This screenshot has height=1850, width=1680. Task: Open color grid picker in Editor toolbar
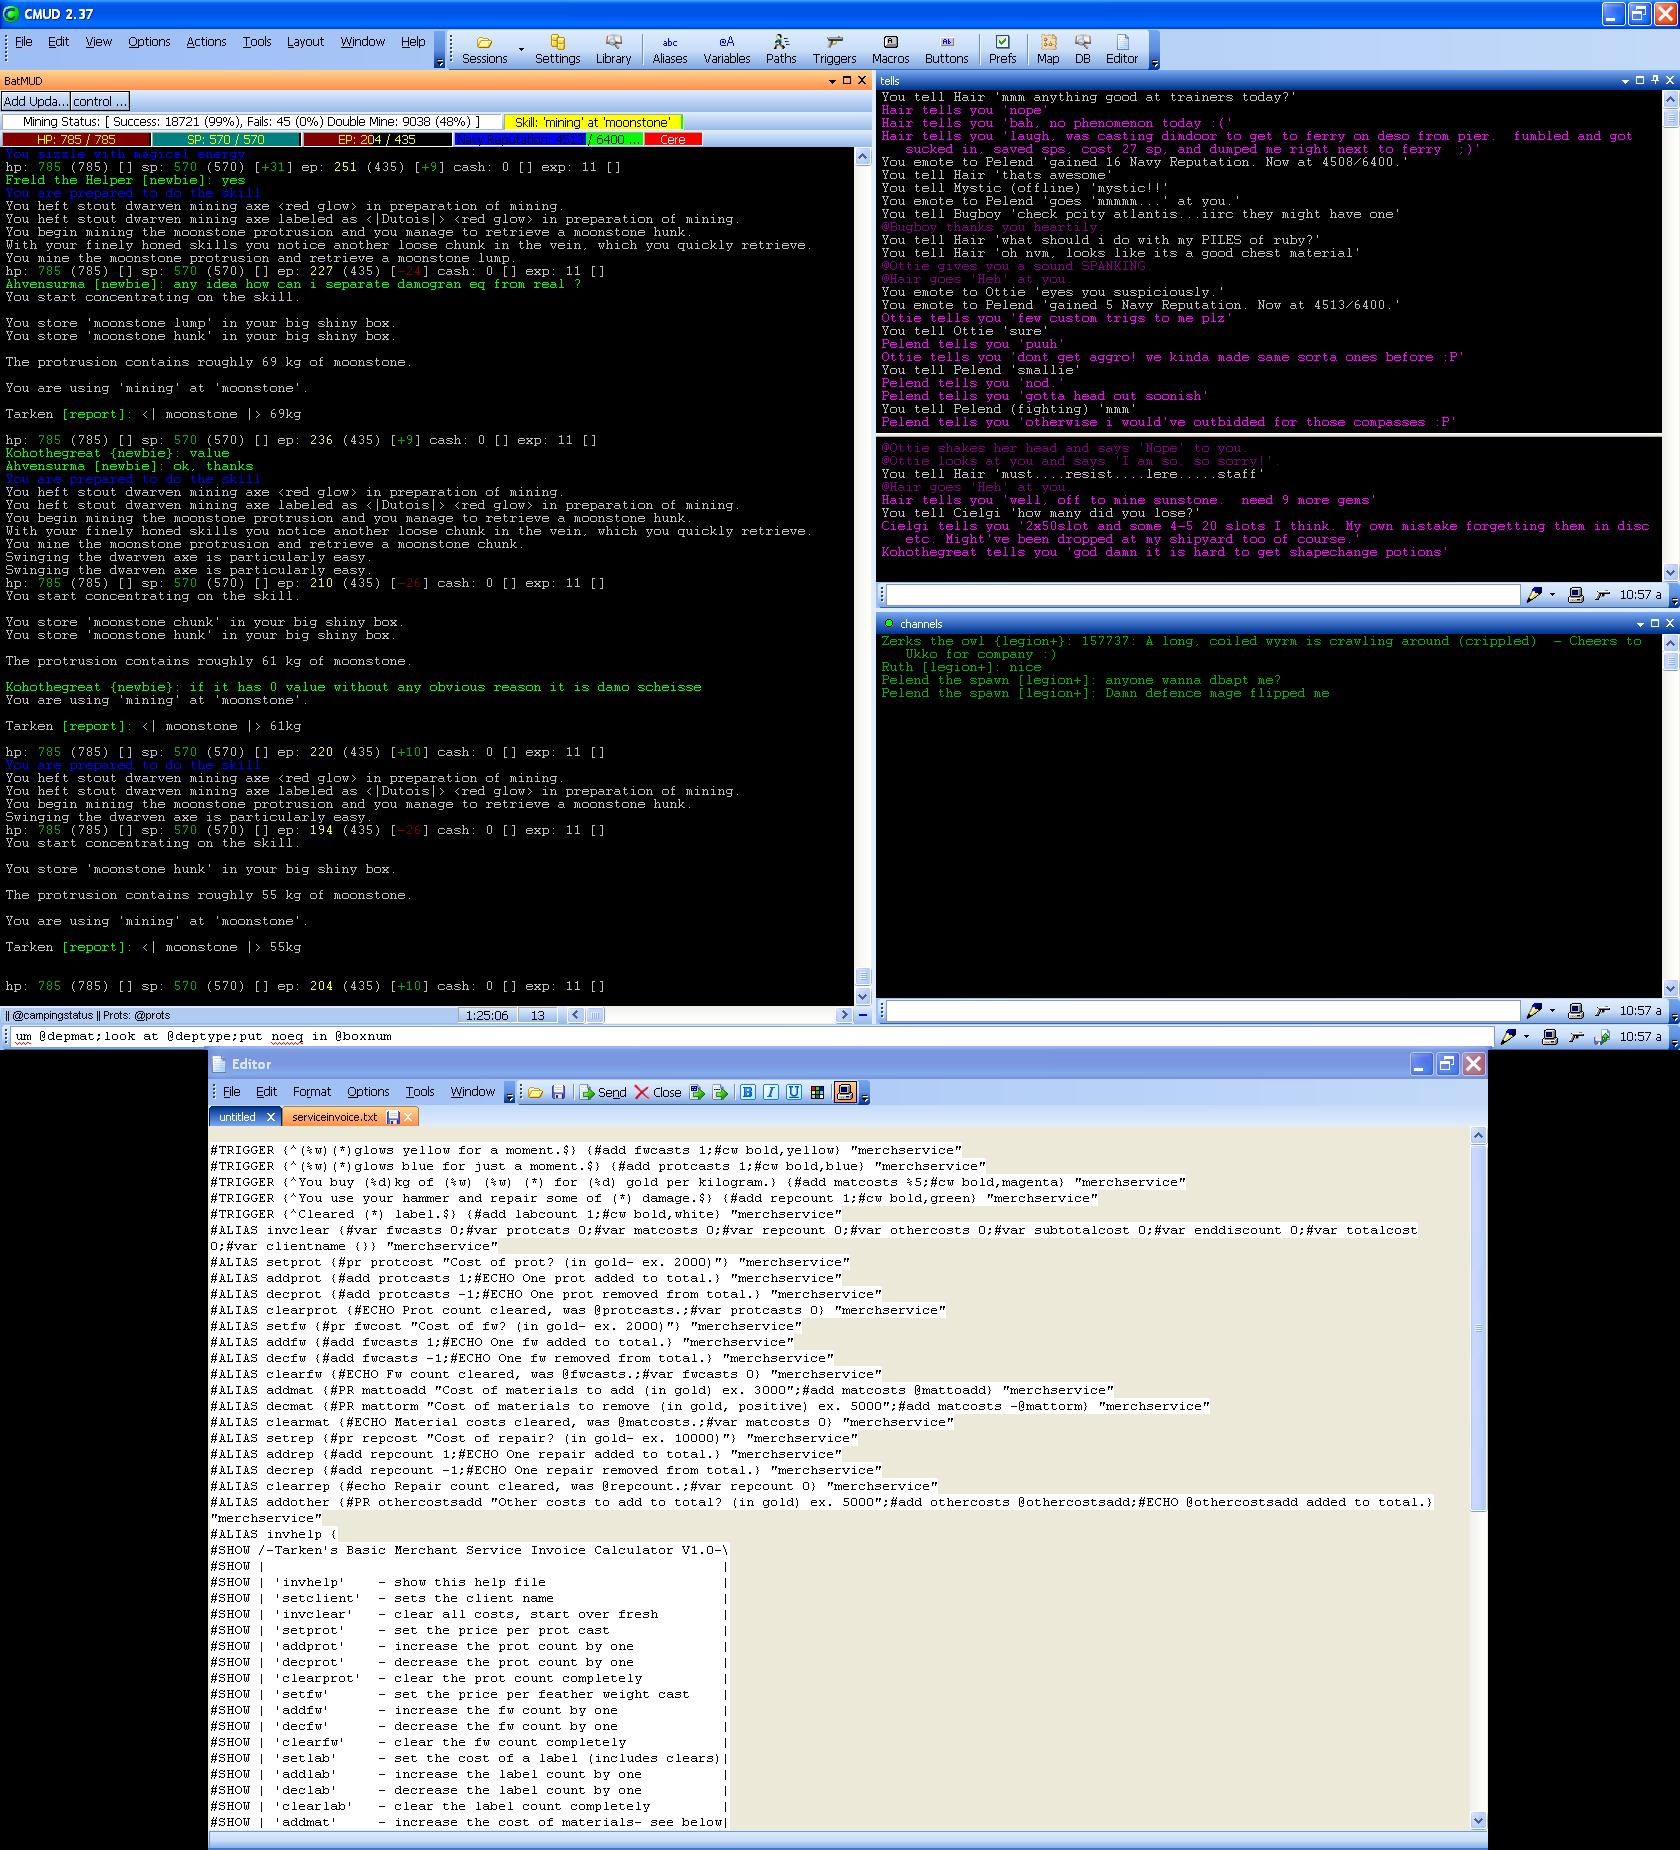coord(817,1092)
